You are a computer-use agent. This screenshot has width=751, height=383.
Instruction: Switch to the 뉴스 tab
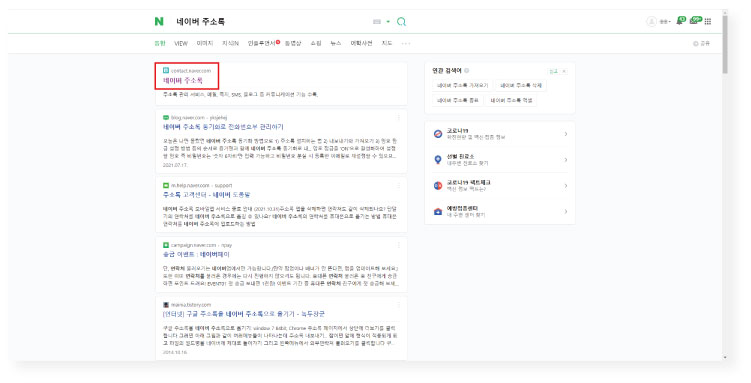[x=336, y=43]
